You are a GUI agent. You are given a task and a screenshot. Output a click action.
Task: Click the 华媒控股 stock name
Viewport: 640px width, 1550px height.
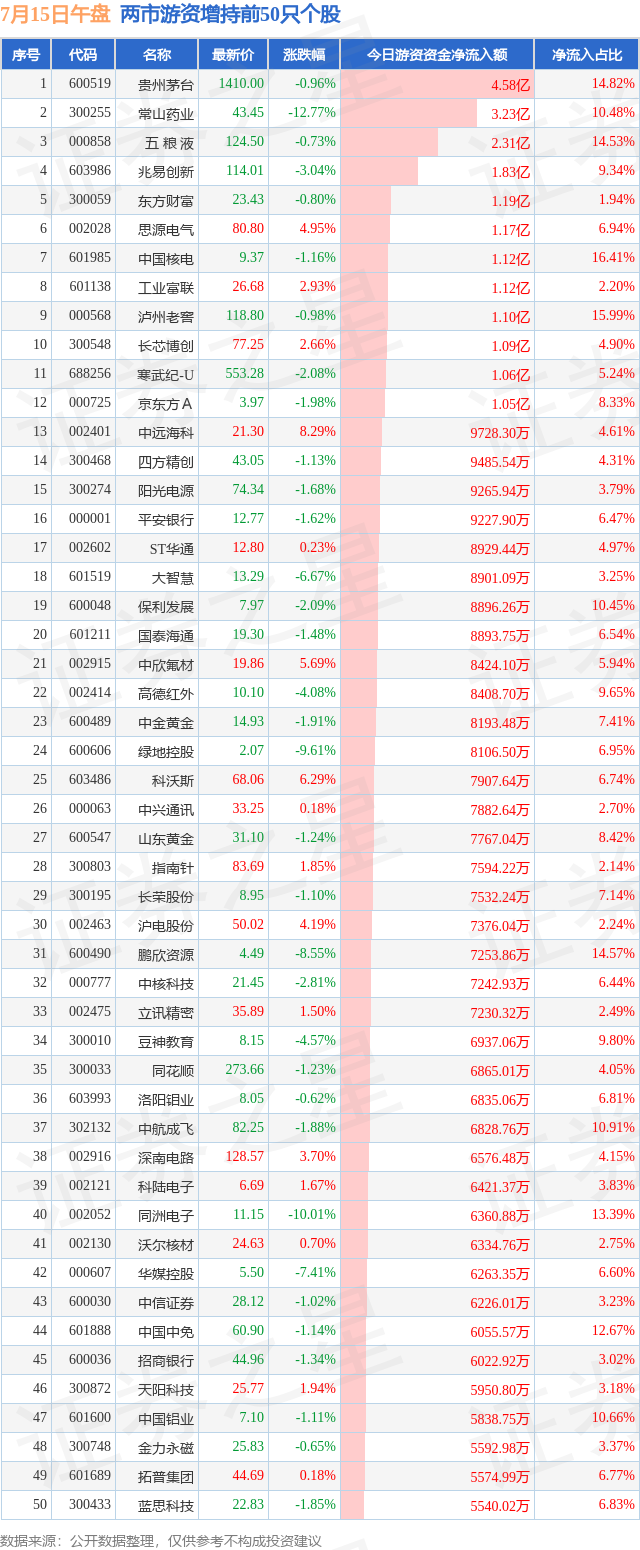pyautogui.click(x=166, y=1274)
